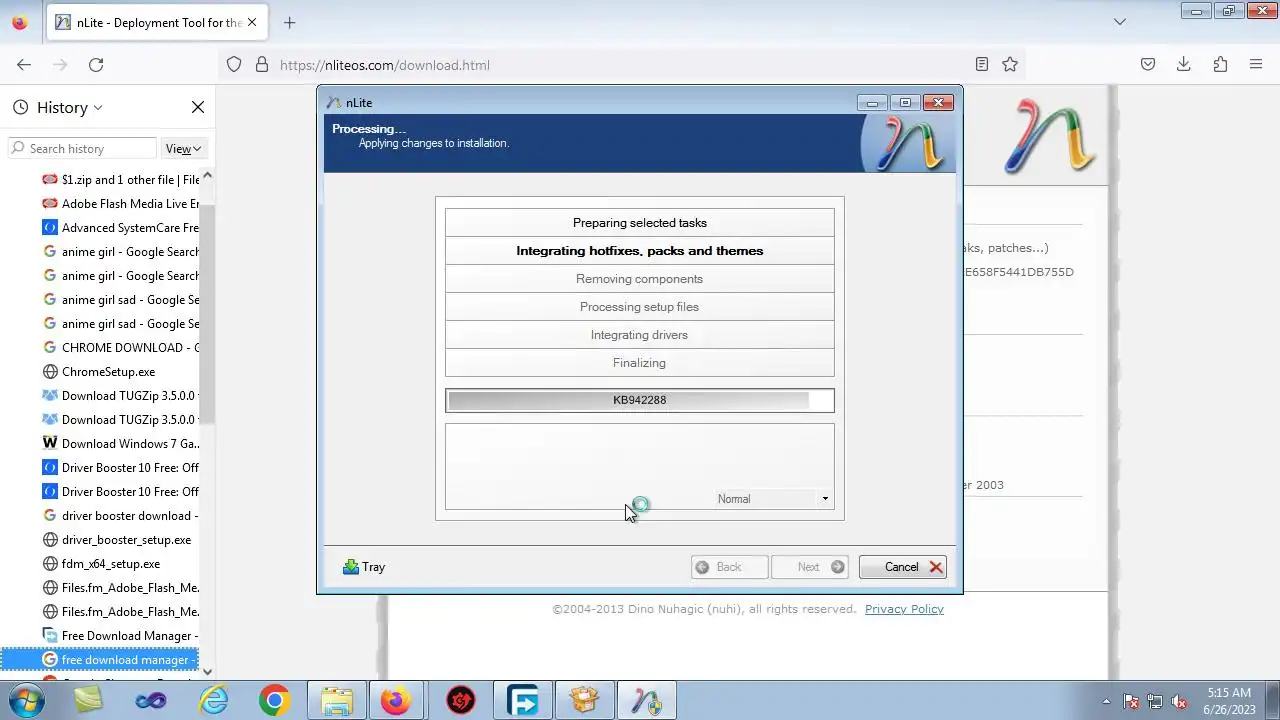Click the site padlock icon
The image size is (1280, 720).
click(x=262, y=65)
